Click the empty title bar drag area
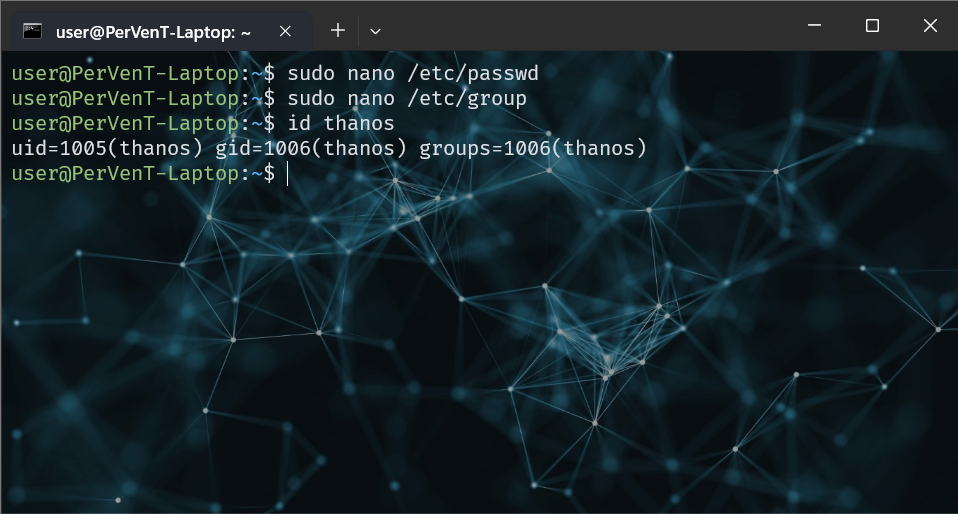The width and height of the screenshot is (958, 514). [x=580, y=26]
